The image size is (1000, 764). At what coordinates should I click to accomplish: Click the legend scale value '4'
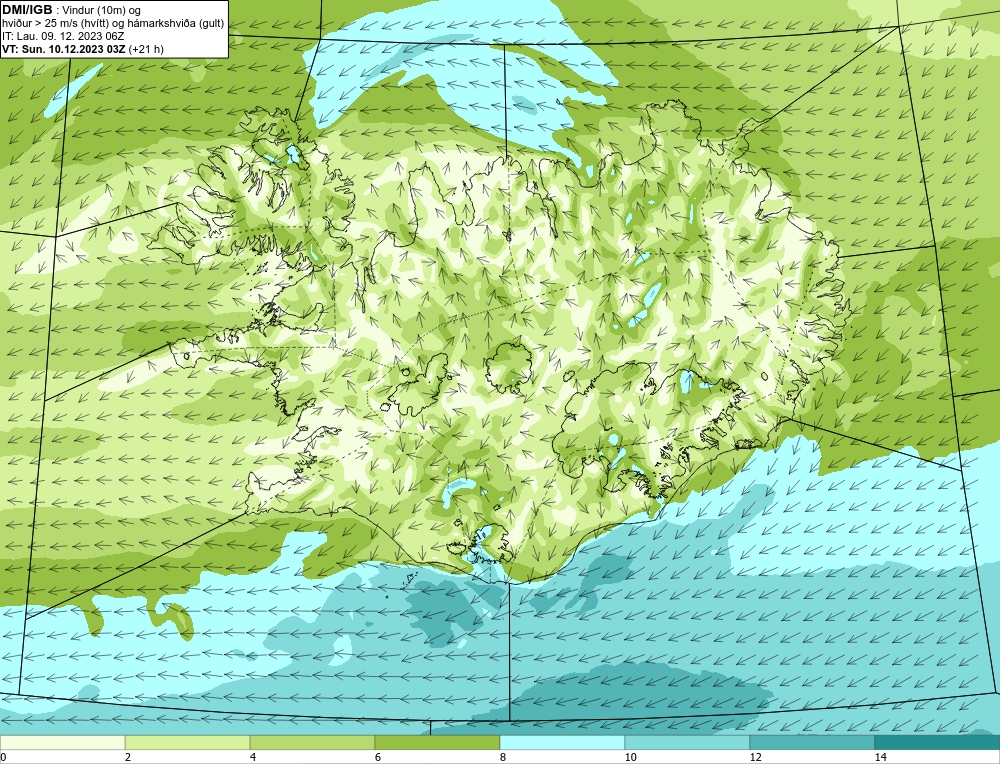(253, 757)
